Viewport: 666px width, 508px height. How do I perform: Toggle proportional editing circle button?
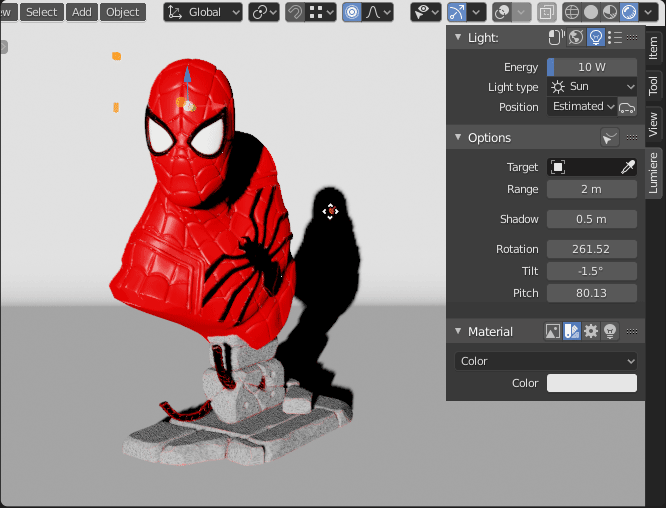(x=352, y=12)
